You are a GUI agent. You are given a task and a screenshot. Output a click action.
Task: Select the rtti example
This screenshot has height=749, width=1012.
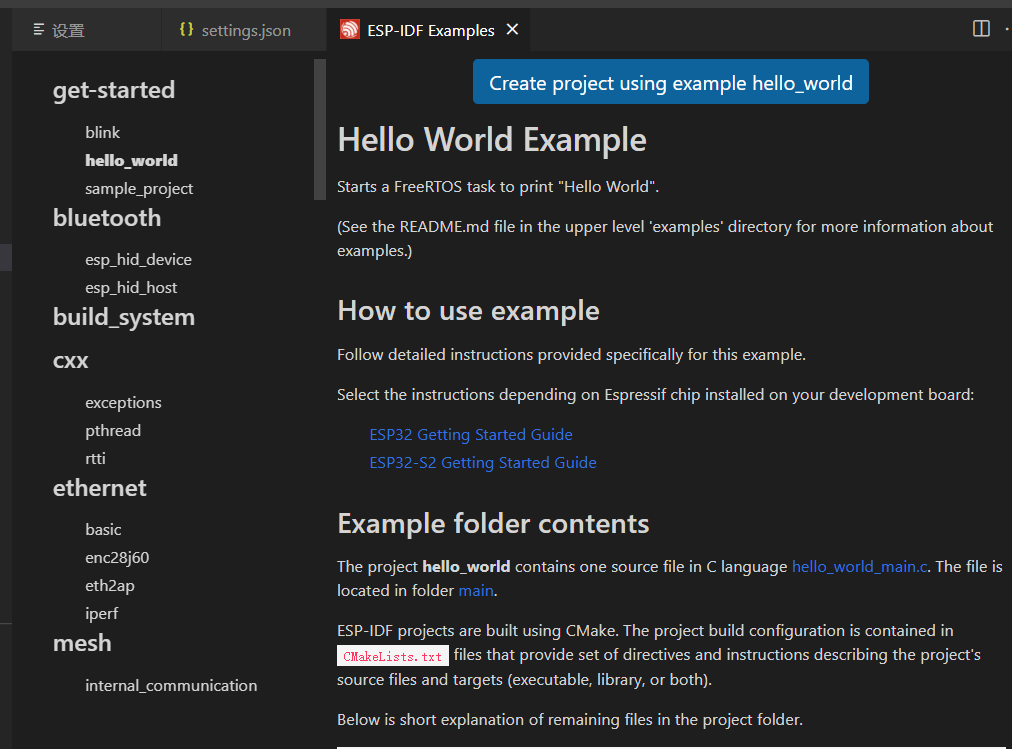click(x=96, y=459)
